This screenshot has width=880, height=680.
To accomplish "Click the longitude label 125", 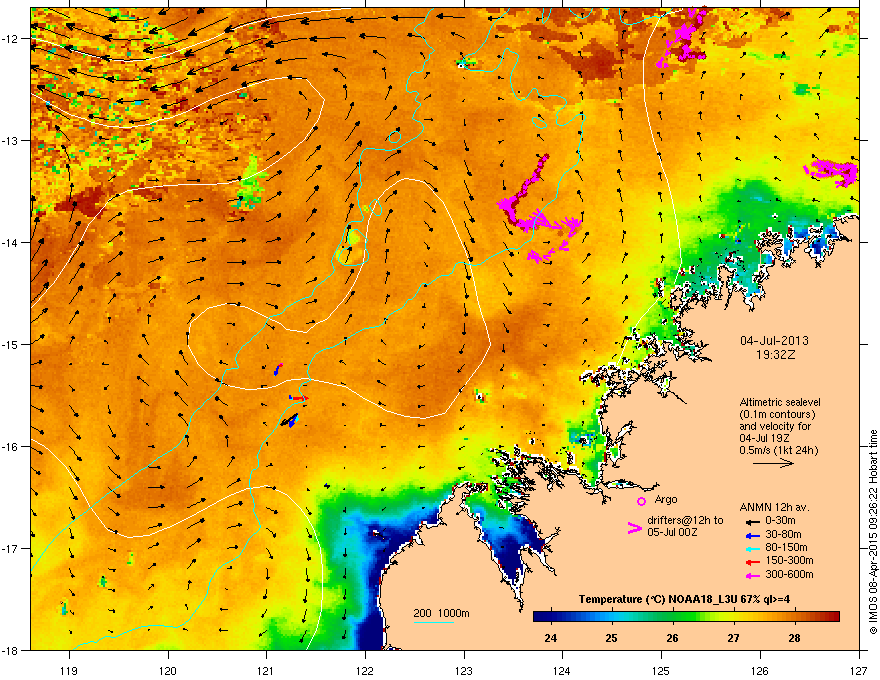I will pos(661,670).
